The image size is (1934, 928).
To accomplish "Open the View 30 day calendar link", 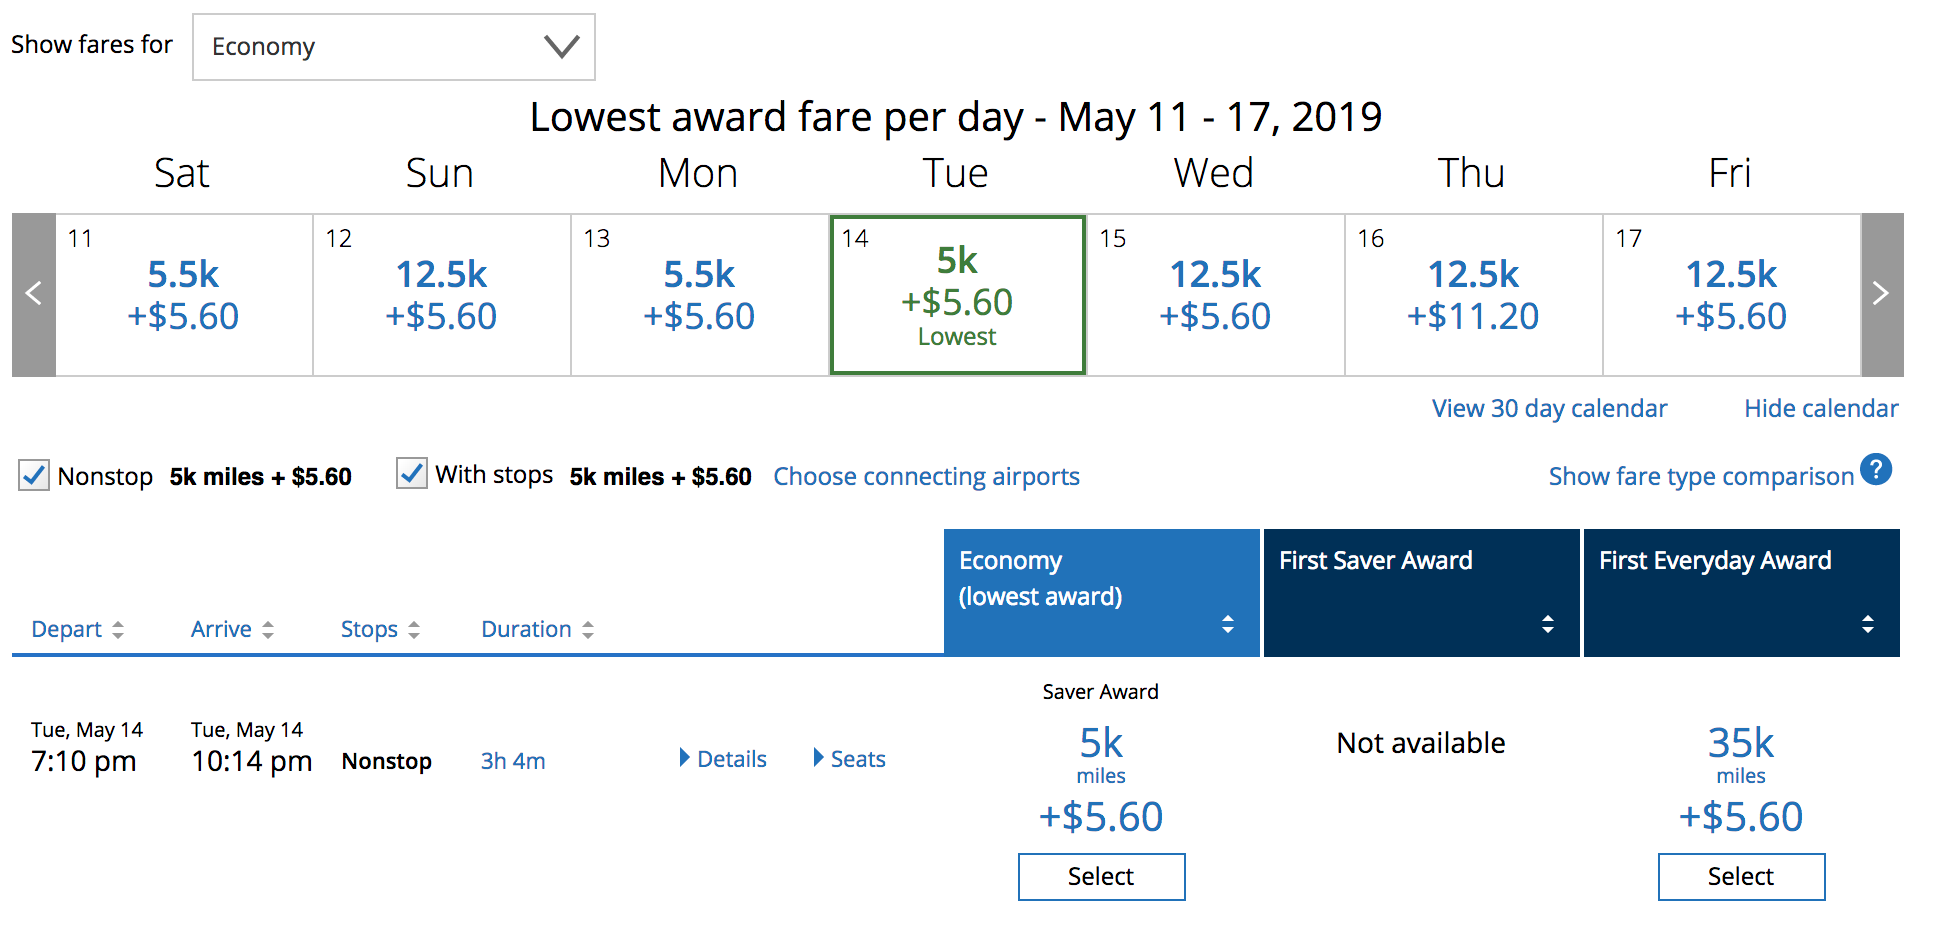I will (1549, 409).
